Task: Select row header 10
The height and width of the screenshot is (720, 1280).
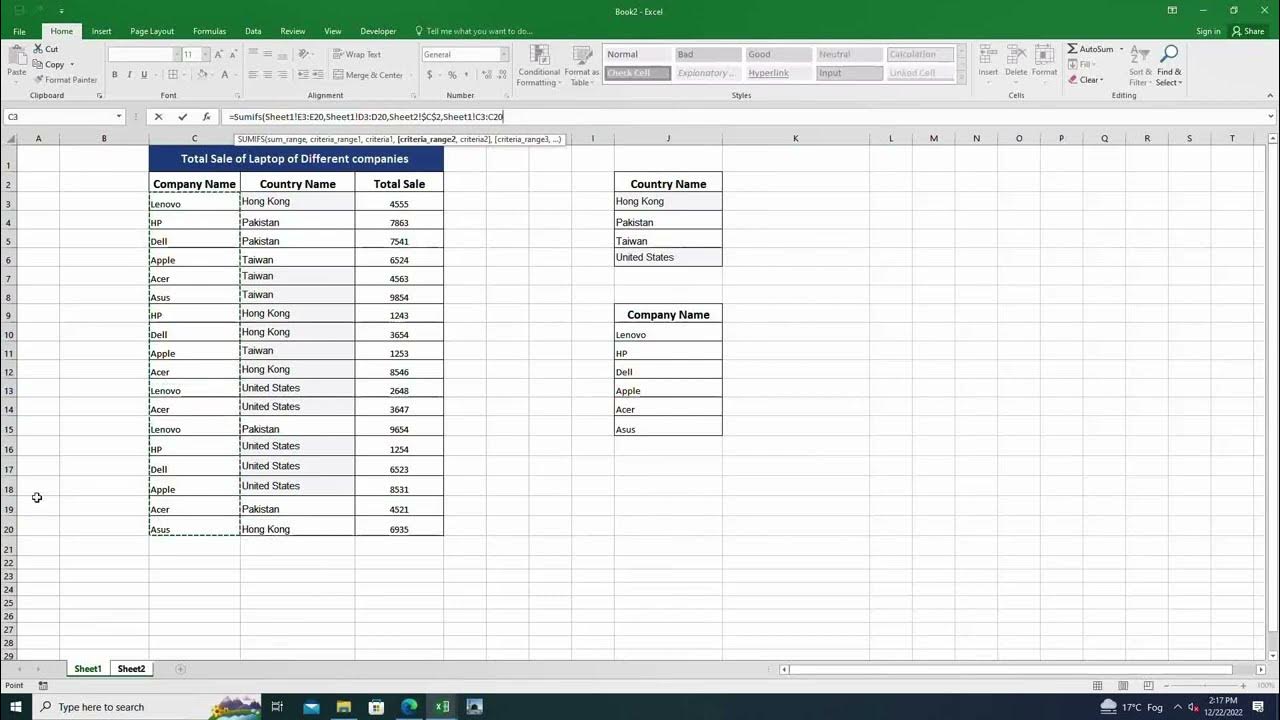Action: pos(9,334)
